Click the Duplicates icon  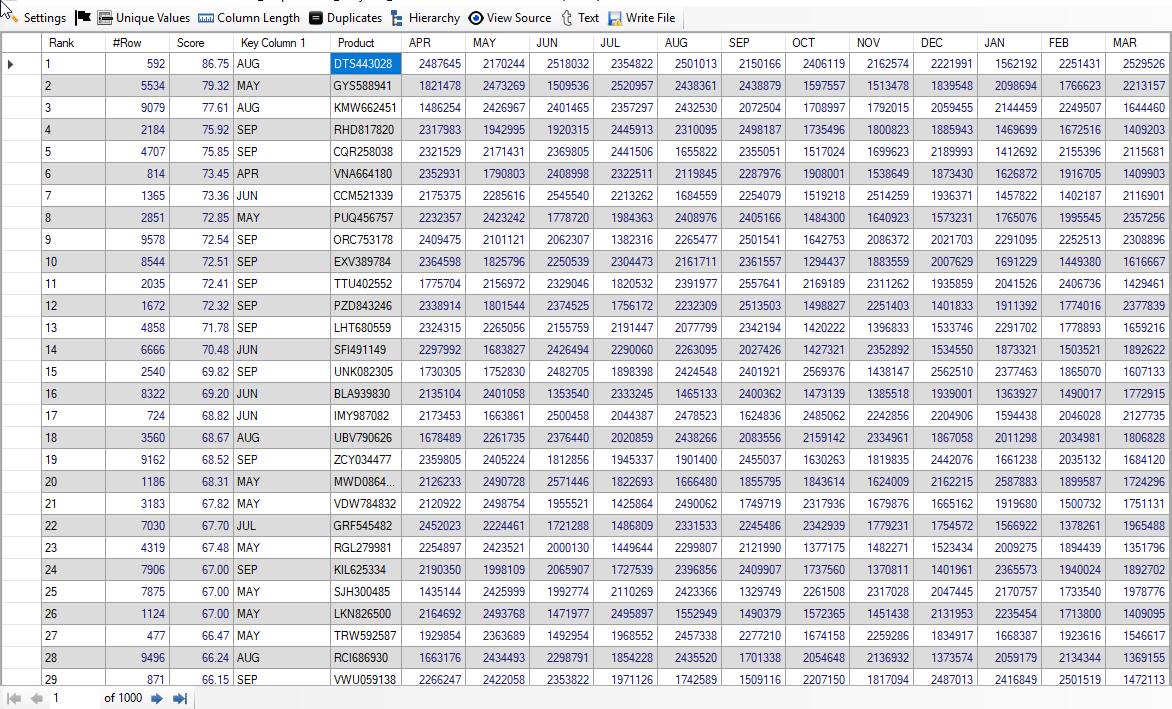pos(316,18)
